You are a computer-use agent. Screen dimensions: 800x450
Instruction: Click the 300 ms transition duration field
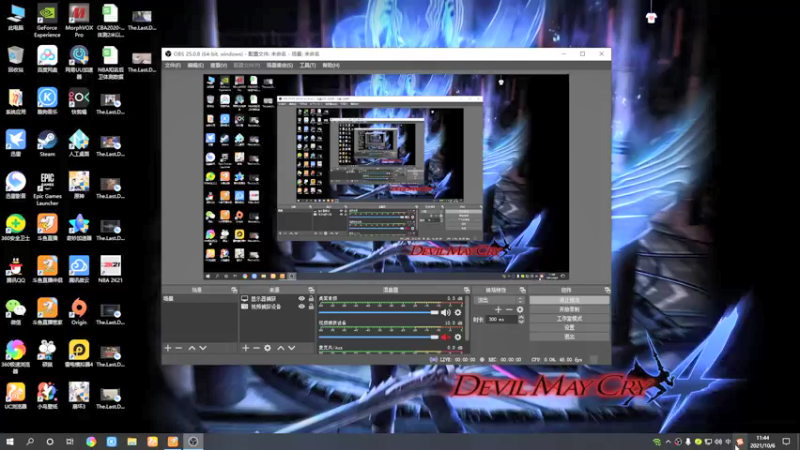[502, 319]
